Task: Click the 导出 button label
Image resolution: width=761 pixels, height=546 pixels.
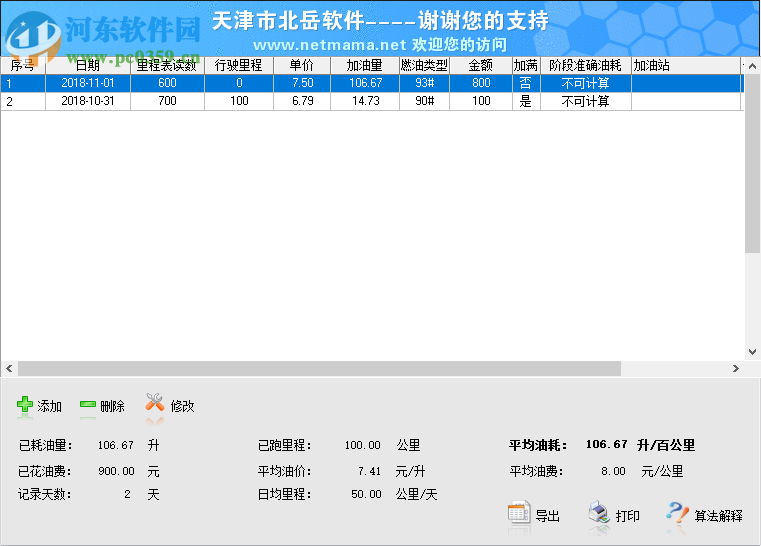Action: pyautogui.click(x=547, y=516)
